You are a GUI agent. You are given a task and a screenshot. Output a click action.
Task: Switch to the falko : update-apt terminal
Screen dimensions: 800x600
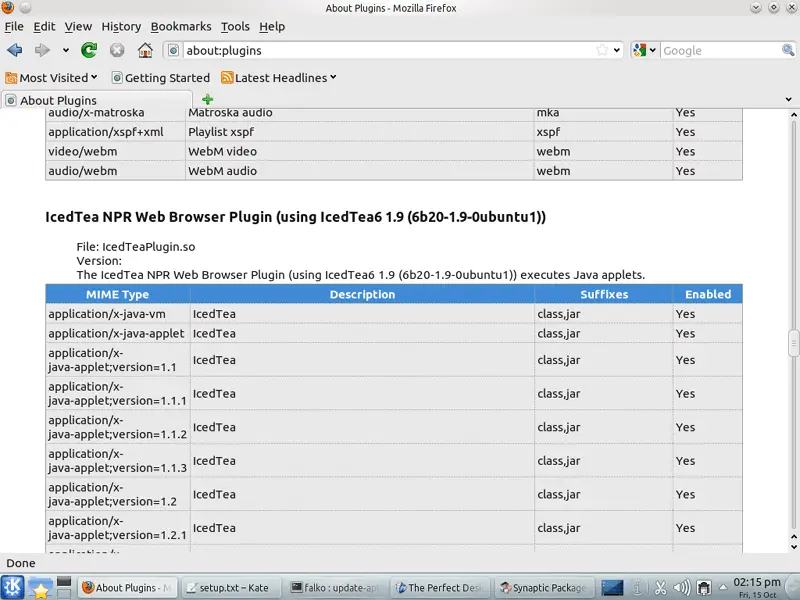pos(336,588)
